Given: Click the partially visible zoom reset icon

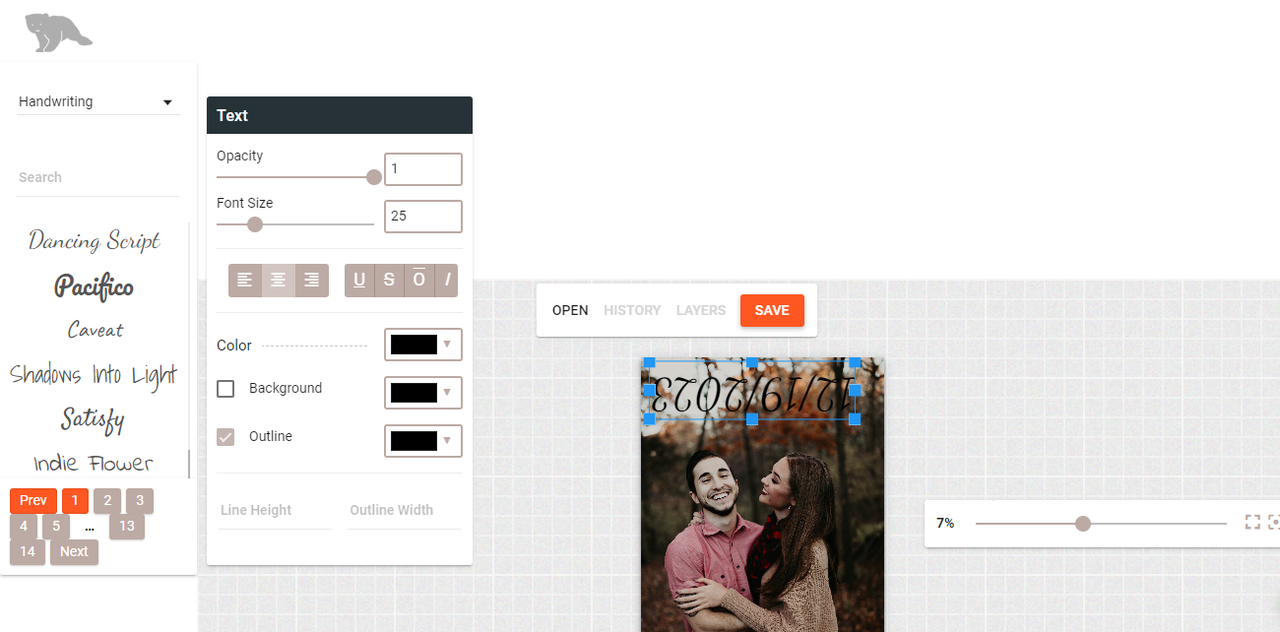Looking at the screenshot, I should [x=1274, y=522].
